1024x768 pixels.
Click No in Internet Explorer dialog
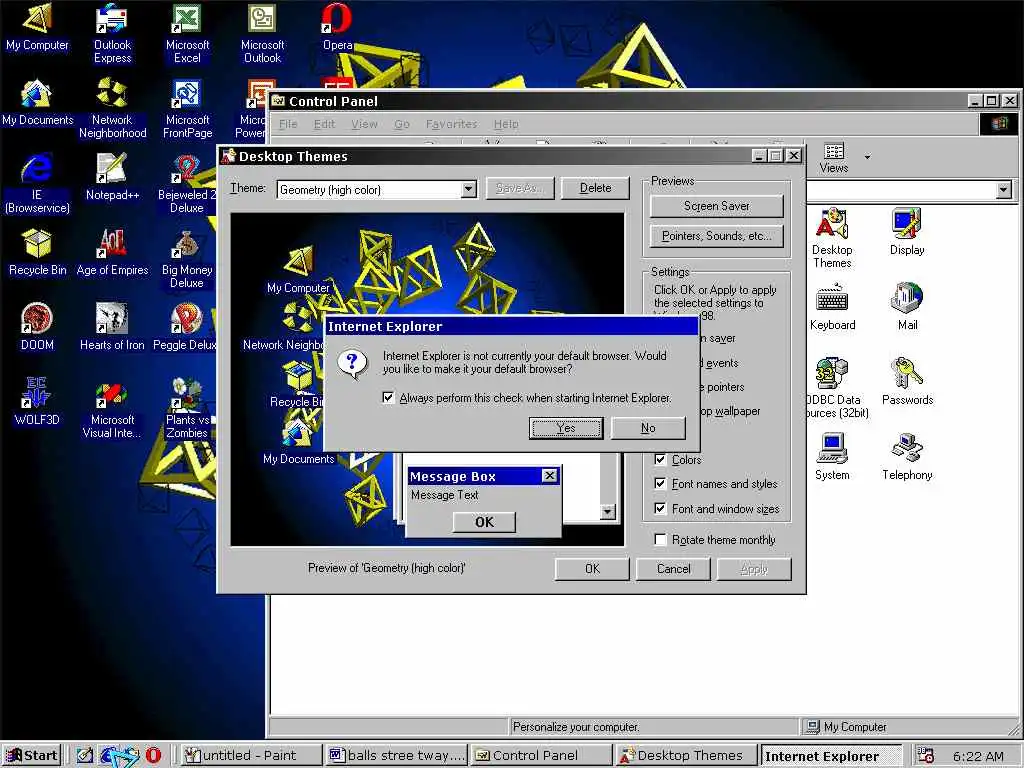coord(648,428)
